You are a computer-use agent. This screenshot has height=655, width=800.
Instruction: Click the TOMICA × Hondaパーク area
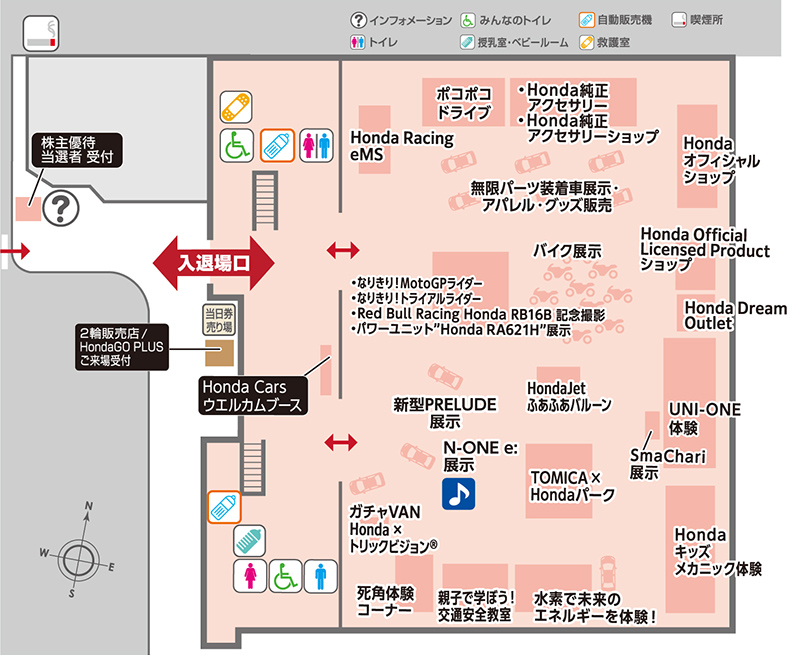(565, 487)
